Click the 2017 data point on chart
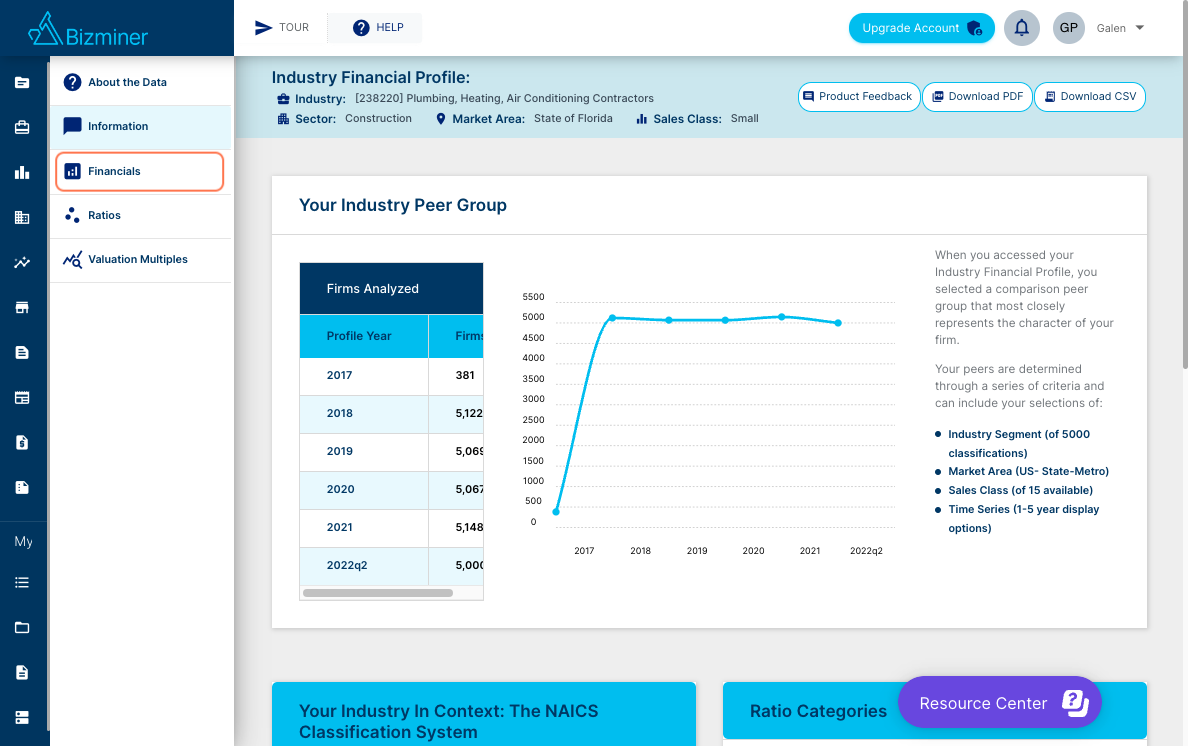This screenshot has height=746, width=1188. pos(556,512)
